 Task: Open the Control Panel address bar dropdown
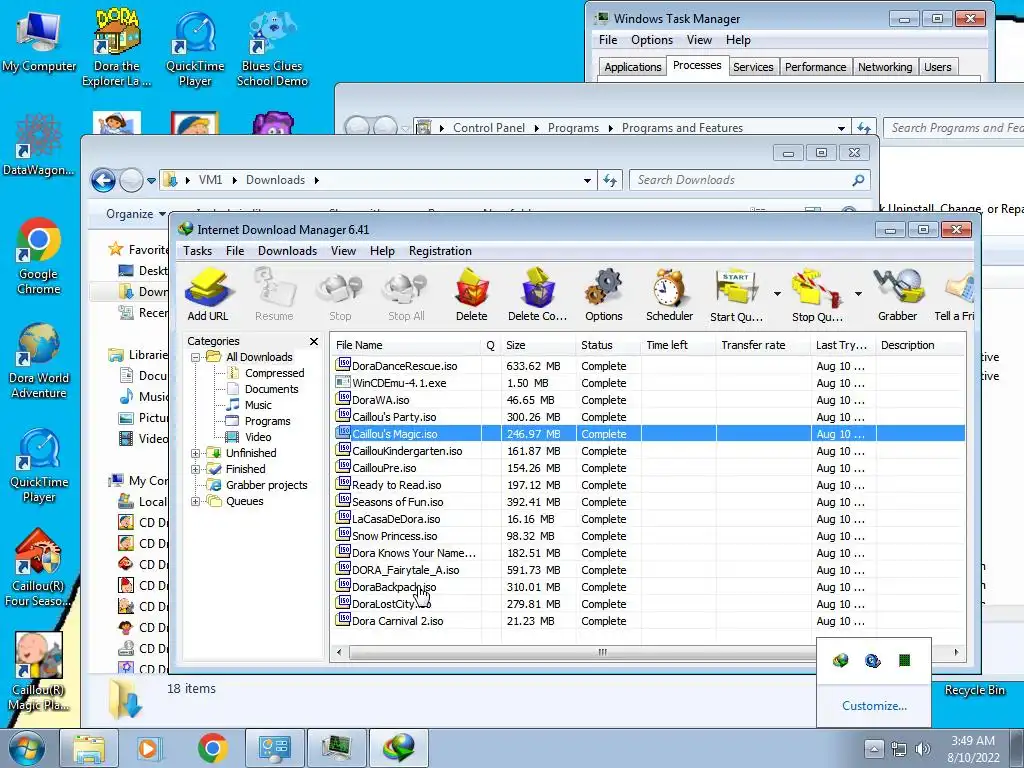click(x=841, y=128)
